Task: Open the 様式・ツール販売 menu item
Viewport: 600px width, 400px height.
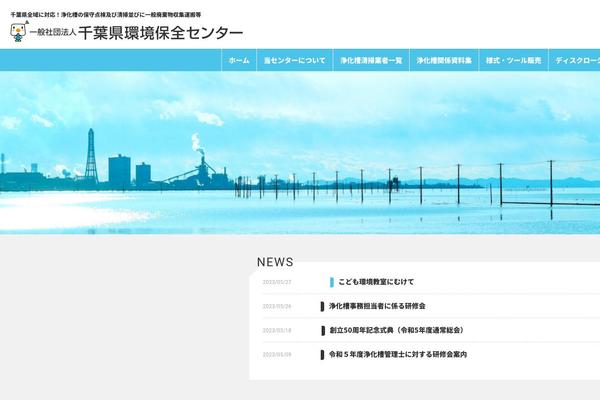Action: [514, 60]
